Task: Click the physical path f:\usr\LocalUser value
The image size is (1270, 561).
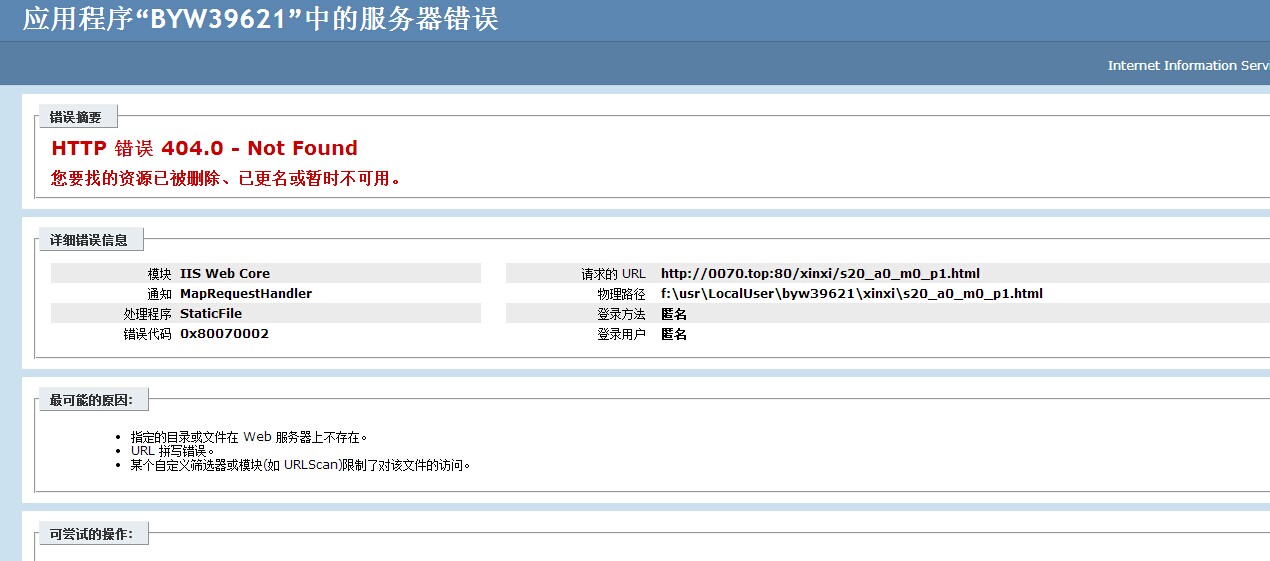Action: point(851,293)
